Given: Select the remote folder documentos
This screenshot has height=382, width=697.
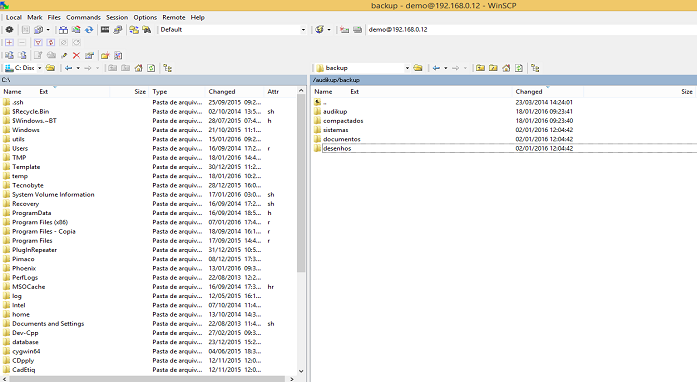Looking at the screenshot, I should [x=341, y=139].
